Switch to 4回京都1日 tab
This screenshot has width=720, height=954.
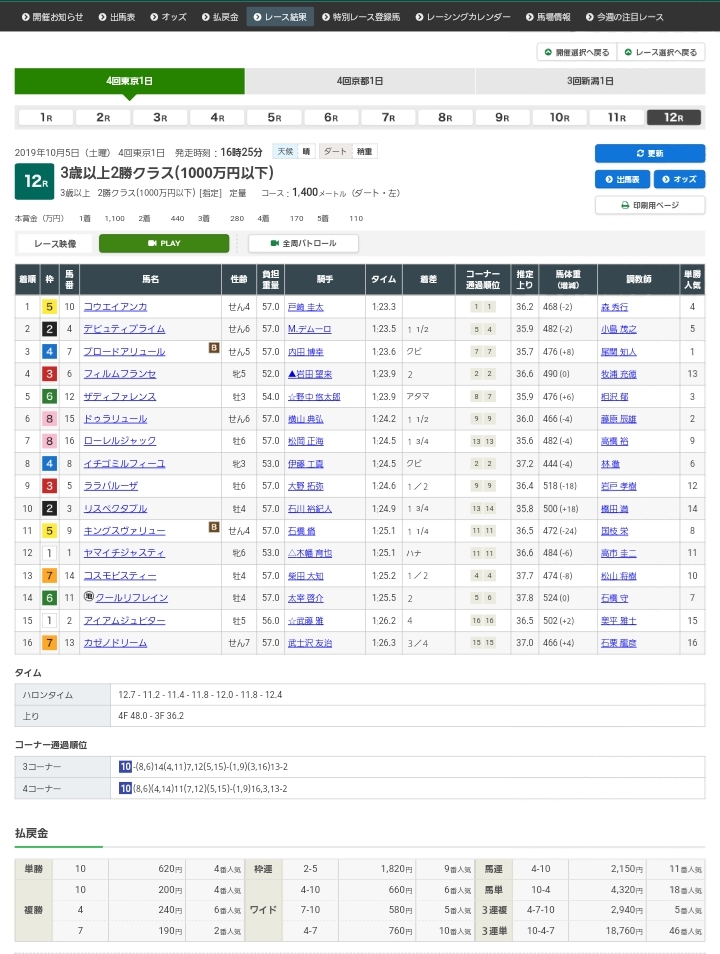click(360, 81)
